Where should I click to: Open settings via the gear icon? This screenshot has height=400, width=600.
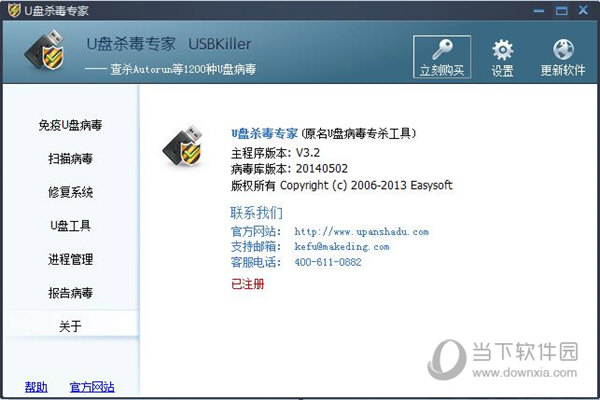tap(502, 50)
